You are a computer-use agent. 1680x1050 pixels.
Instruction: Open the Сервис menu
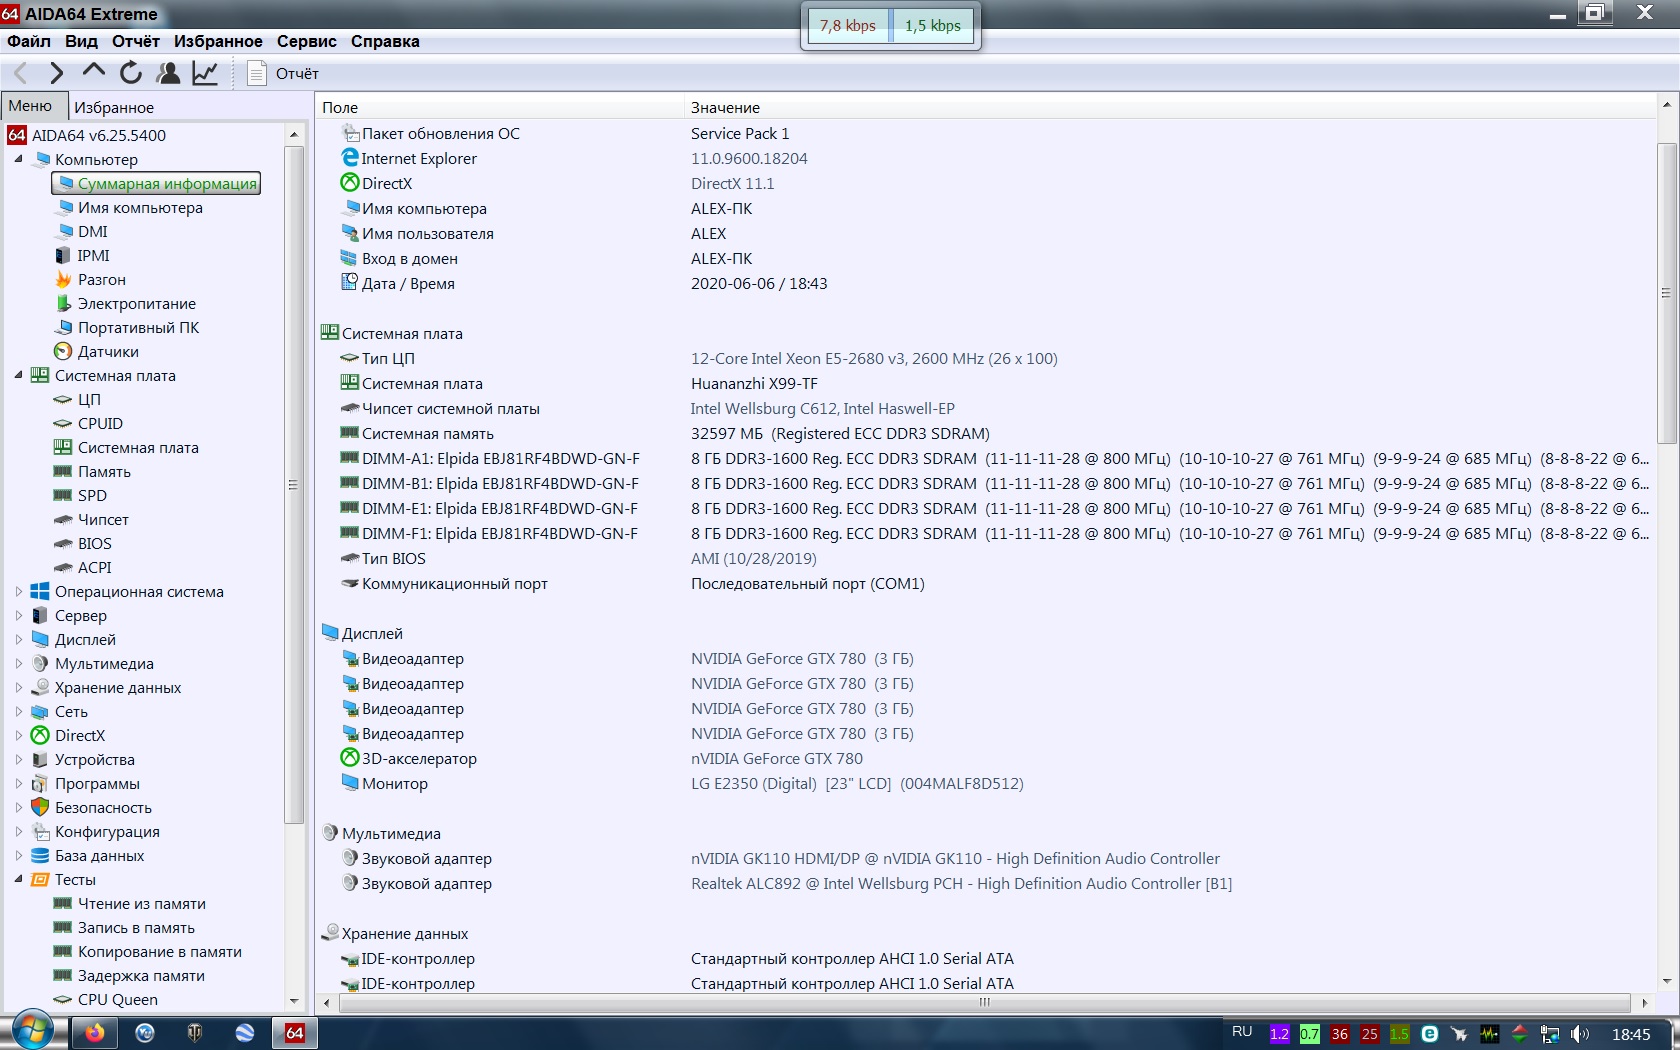(306, 41)
